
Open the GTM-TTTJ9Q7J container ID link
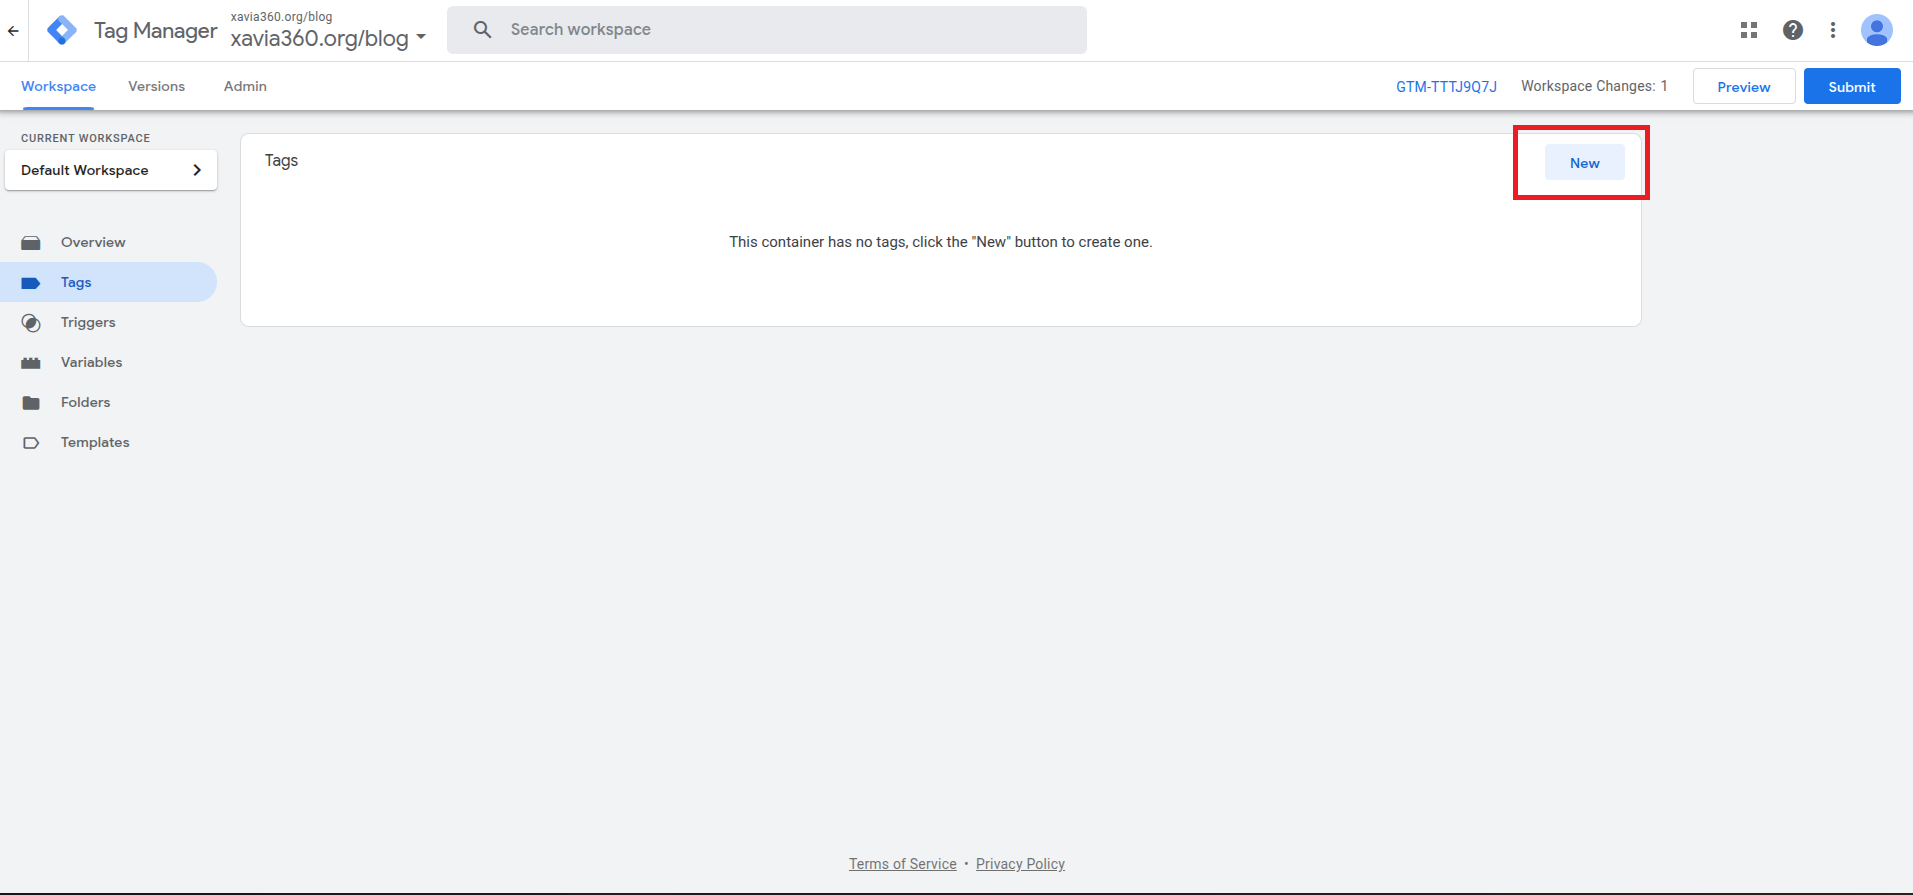coord(1446,87)
